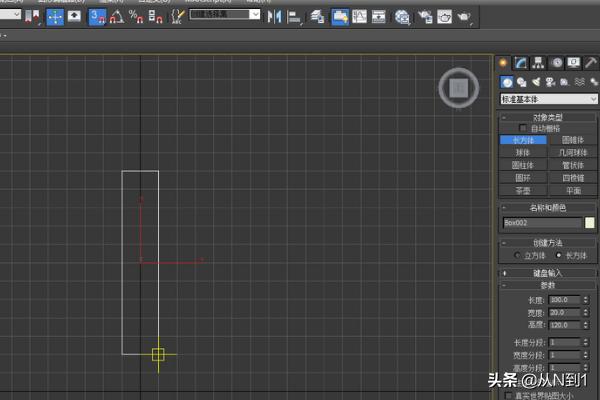Enable the 自动栅格 checkbox

(523, 128)
